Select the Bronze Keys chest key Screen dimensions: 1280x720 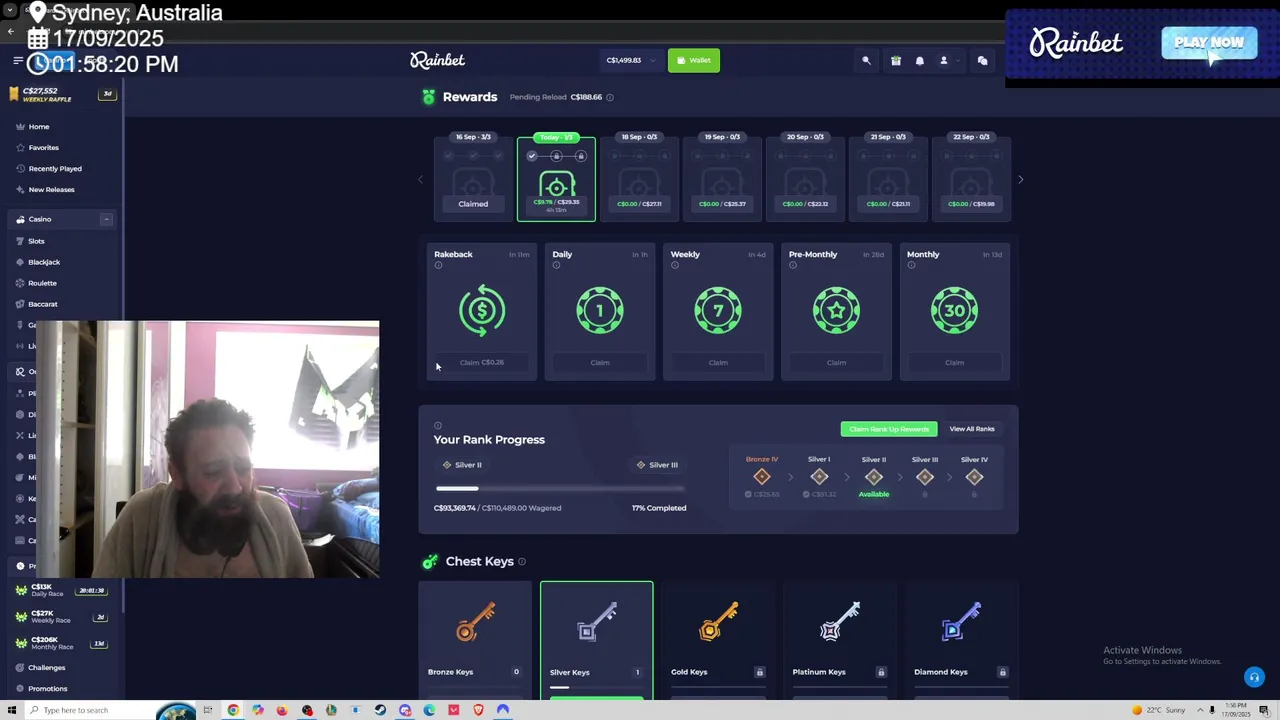coord(475,640)
